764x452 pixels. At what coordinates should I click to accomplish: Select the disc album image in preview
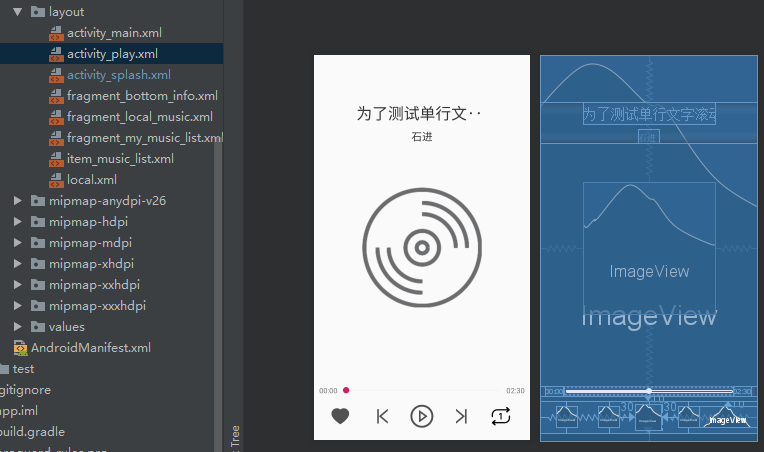click(422, 247)
